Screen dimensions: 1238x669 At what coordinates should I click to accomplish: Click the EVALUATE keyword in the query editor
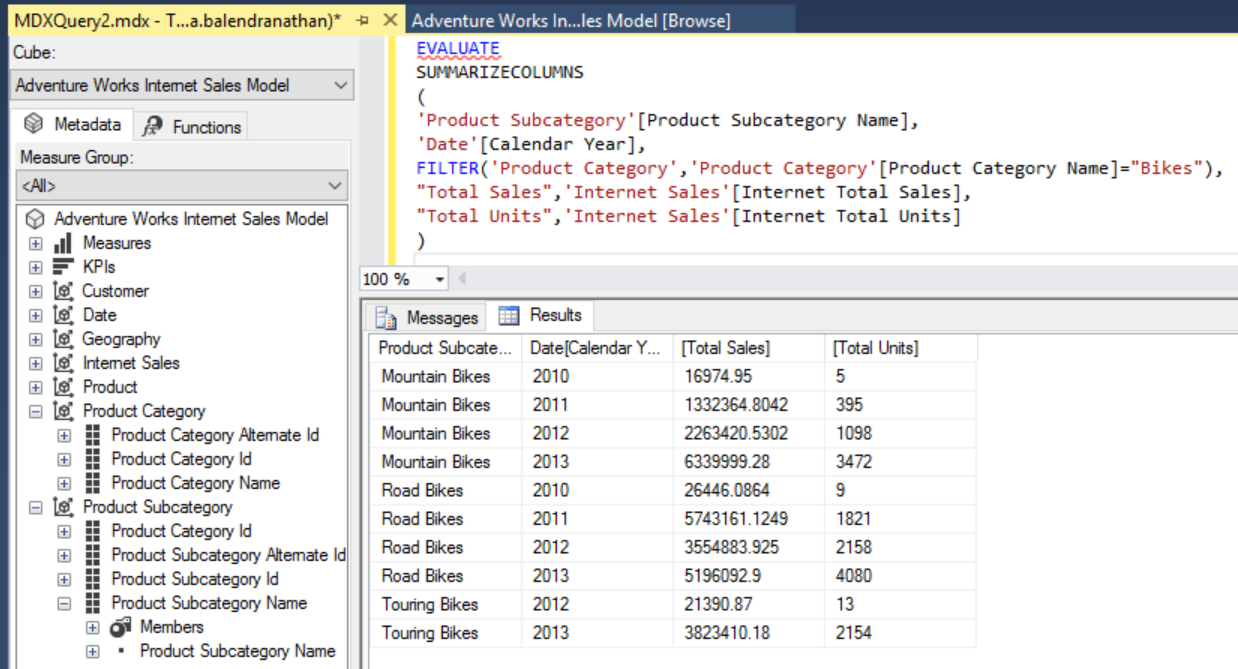(458, 48)
